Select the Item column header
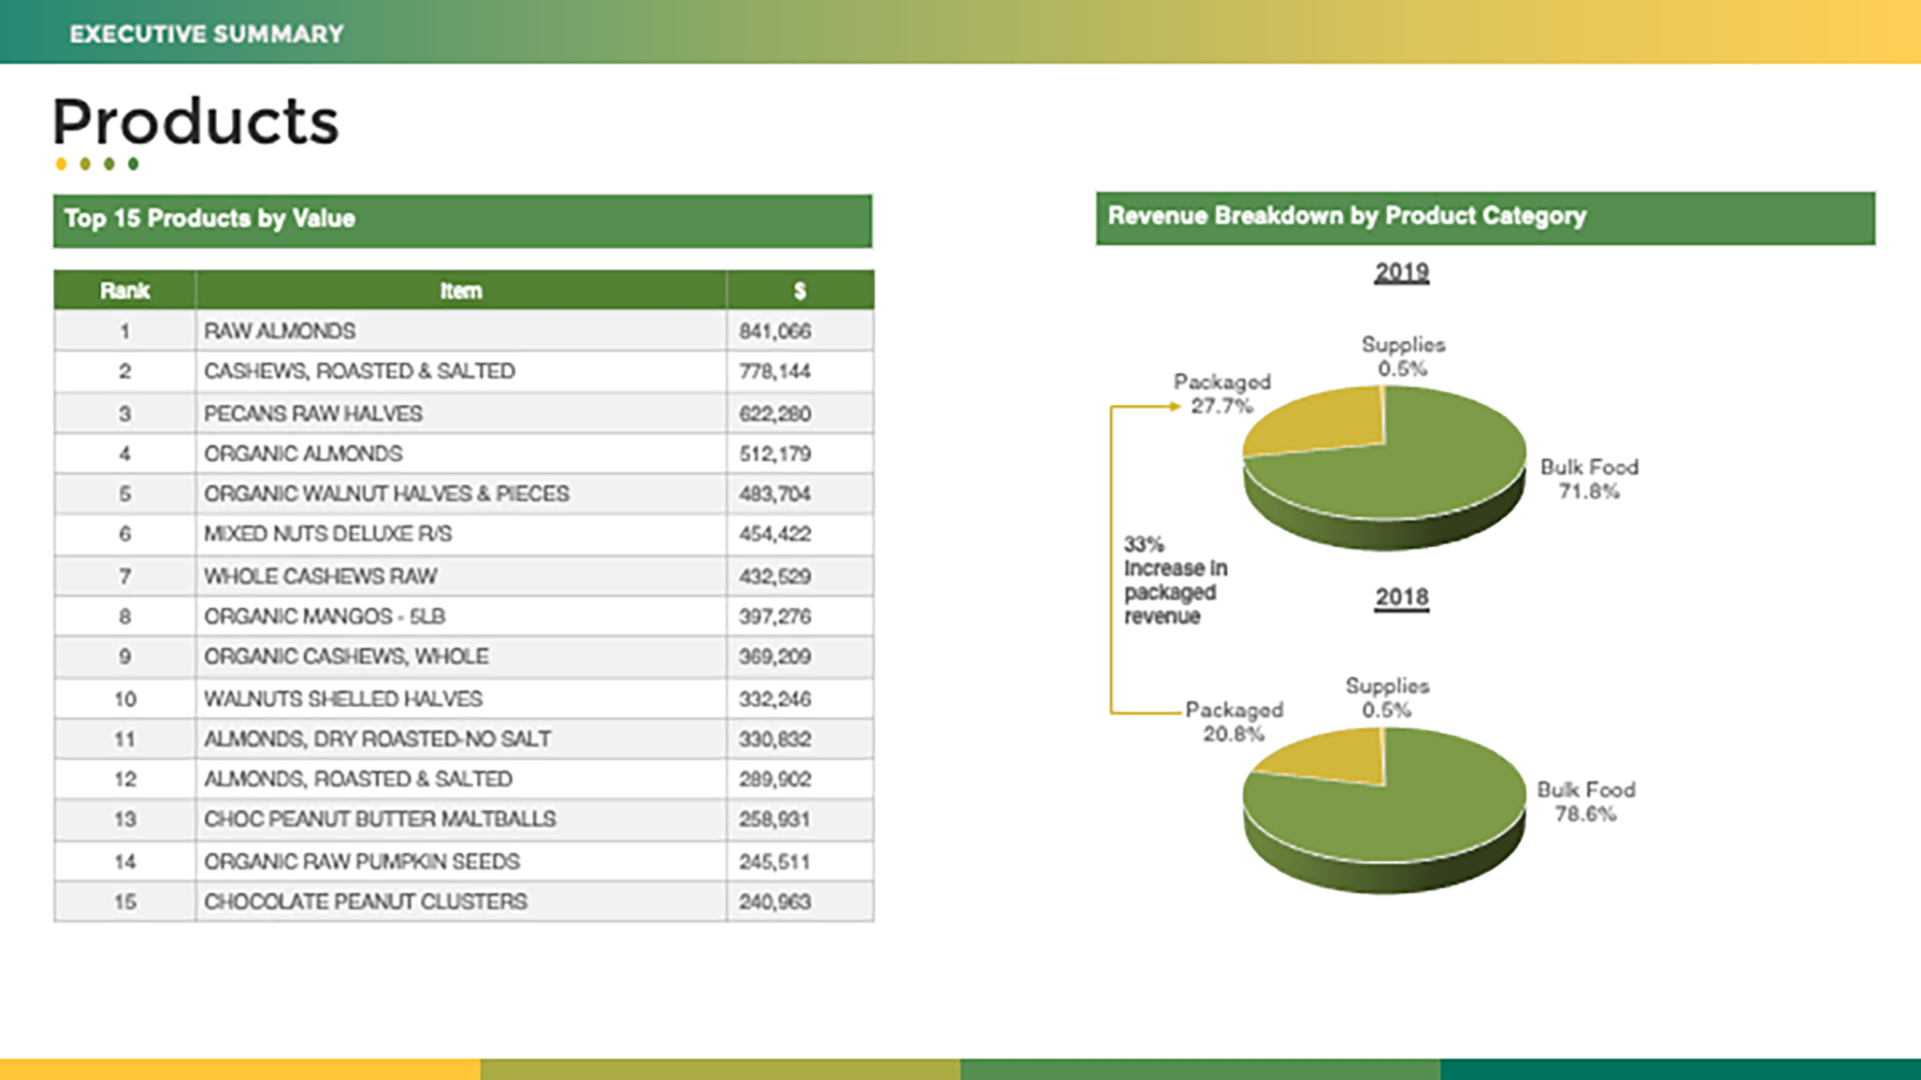The image size is (1921, 1080). [x=460, y=291]
